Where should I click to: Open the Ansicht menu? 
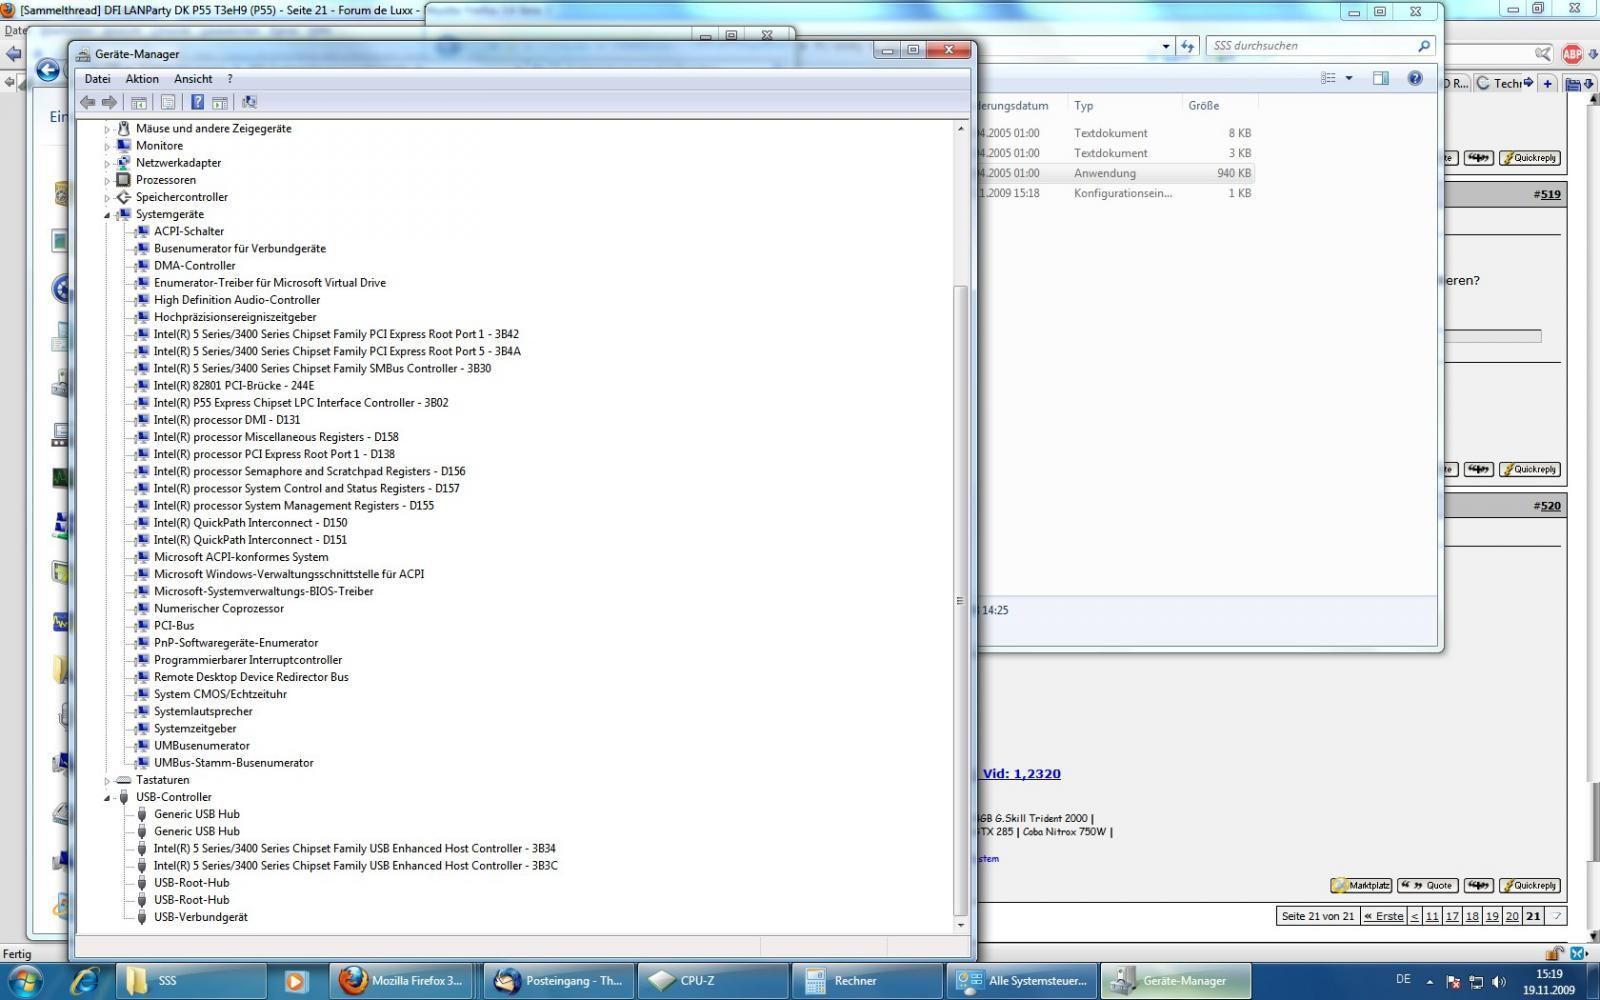(x=193, y=79)
